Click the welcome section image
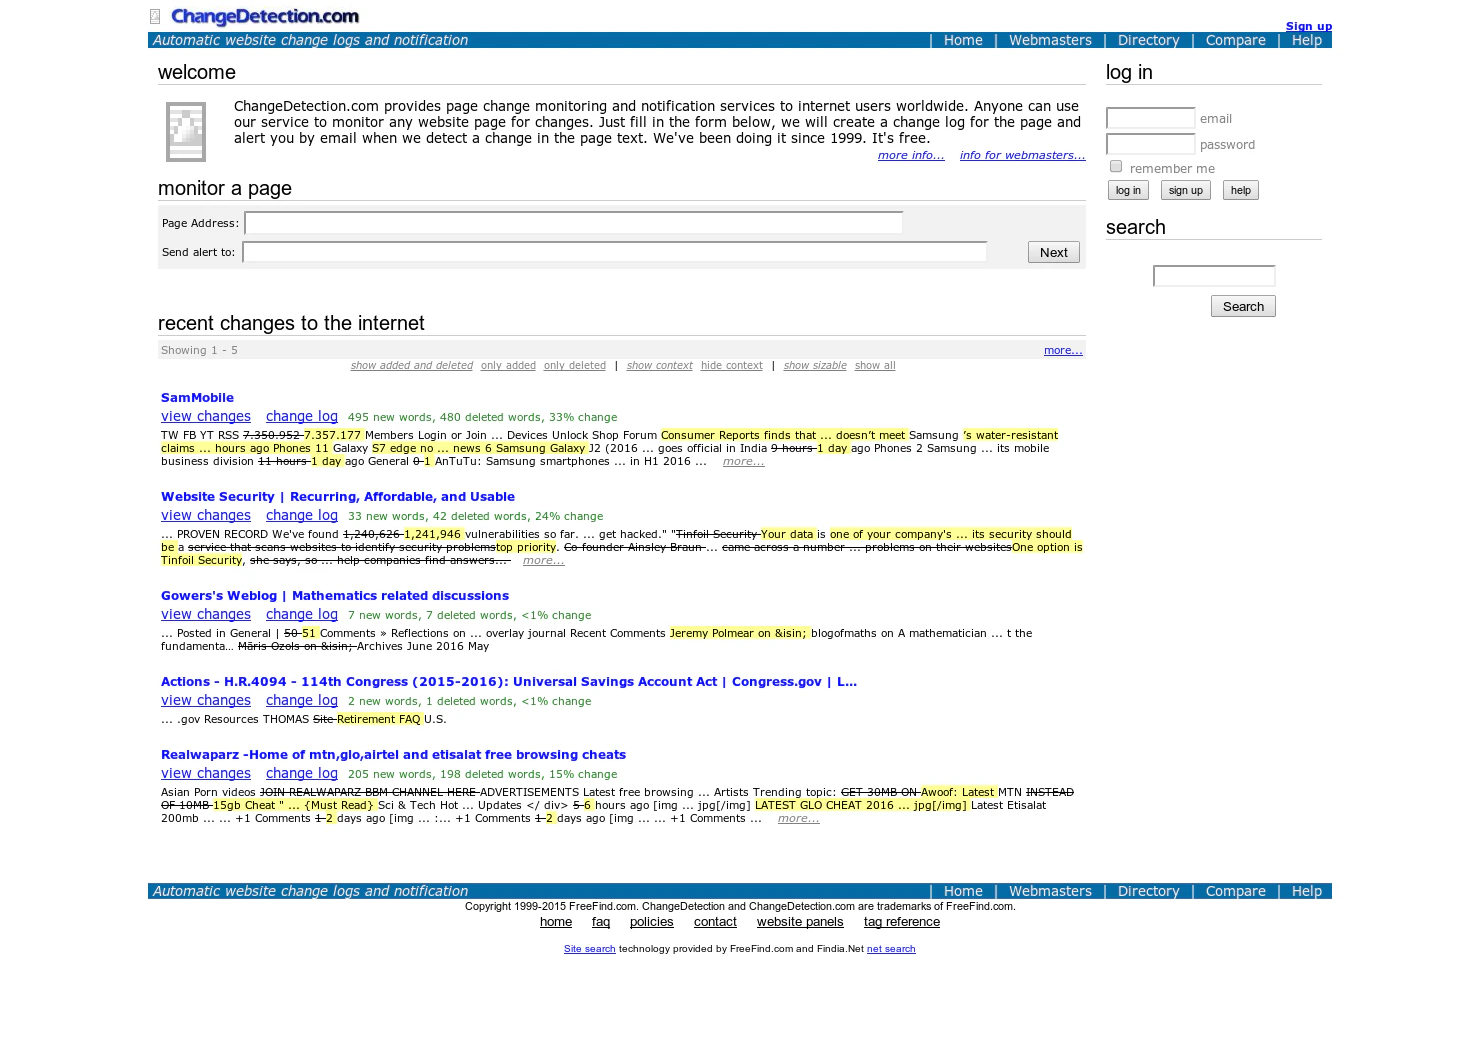 tap(186, 132)
